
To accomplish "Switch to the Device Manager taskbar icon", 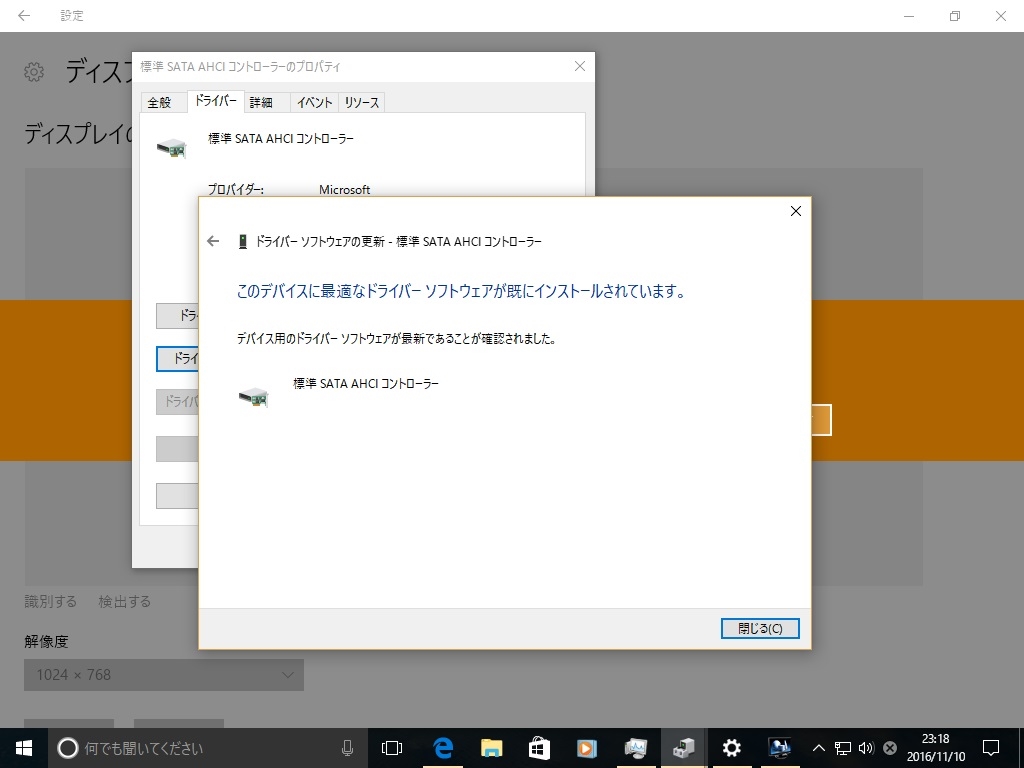I will [683, 748].
